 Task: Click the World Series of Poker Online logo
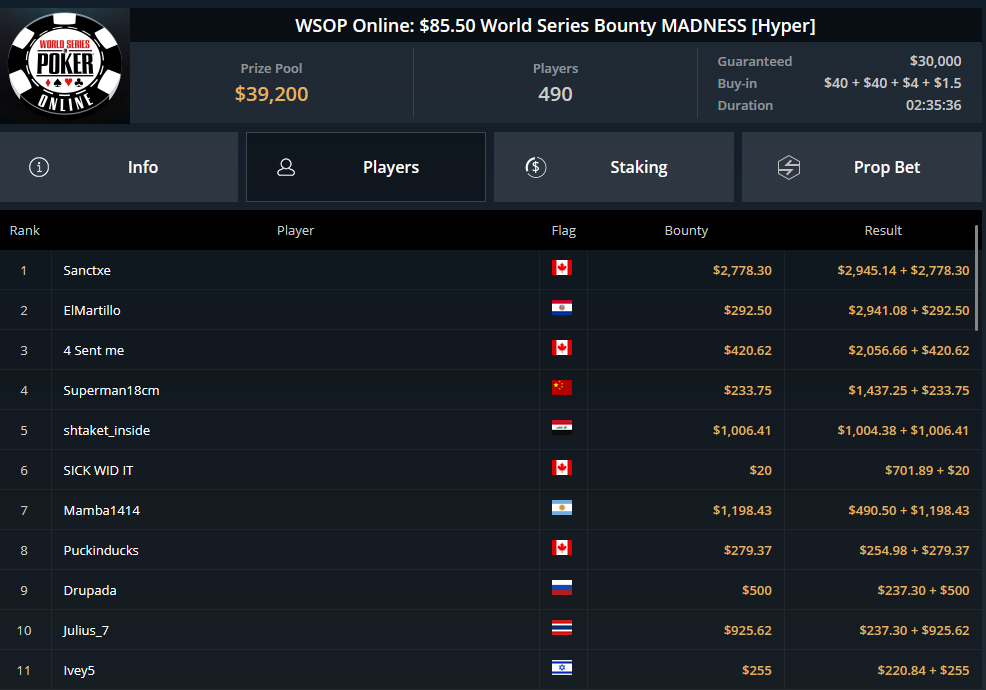coord(65,65)
